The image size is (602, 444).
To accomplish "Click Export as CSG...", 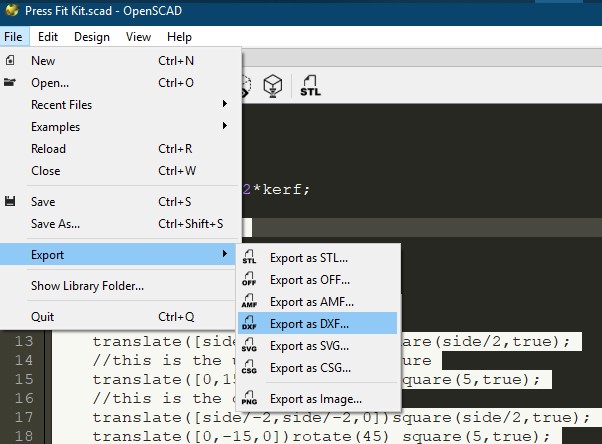I will [318, 368].
